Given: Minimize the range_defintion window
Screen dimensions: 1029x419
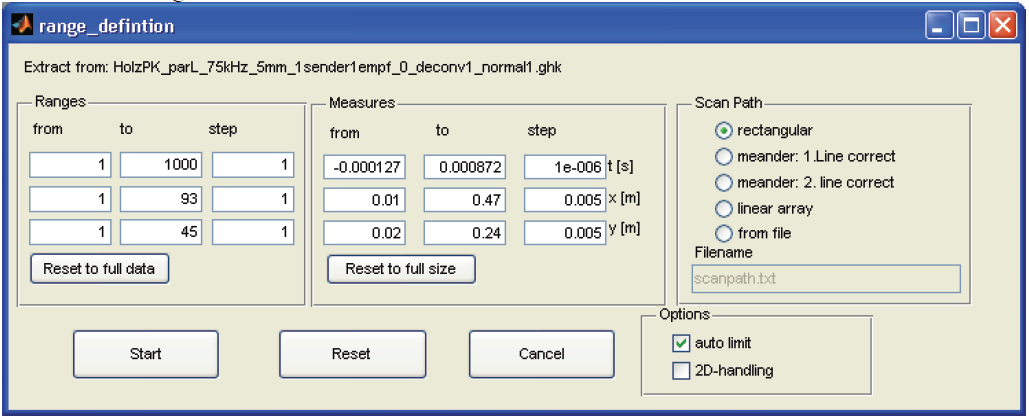Looking at the screenshot, I should coord(940,26).
